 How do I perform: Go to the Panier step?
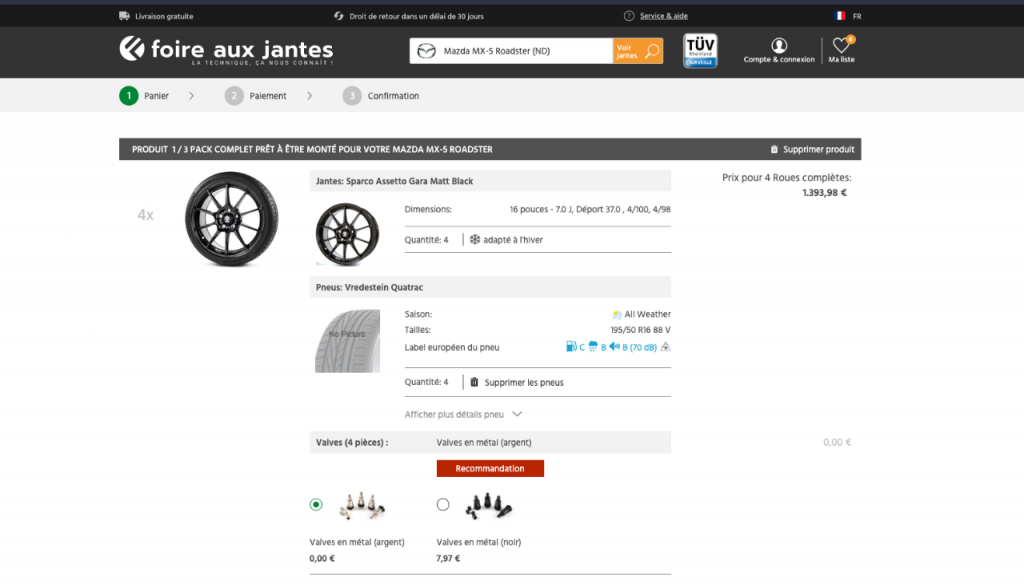pyautogui.click(x=156, y=96)
